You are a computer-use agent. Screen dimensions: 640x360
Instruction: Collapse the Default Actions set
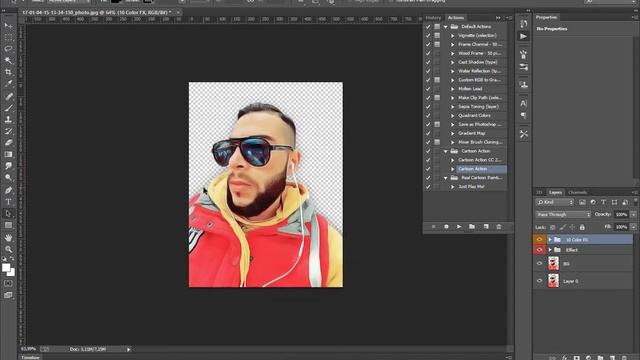pos(446,27)
